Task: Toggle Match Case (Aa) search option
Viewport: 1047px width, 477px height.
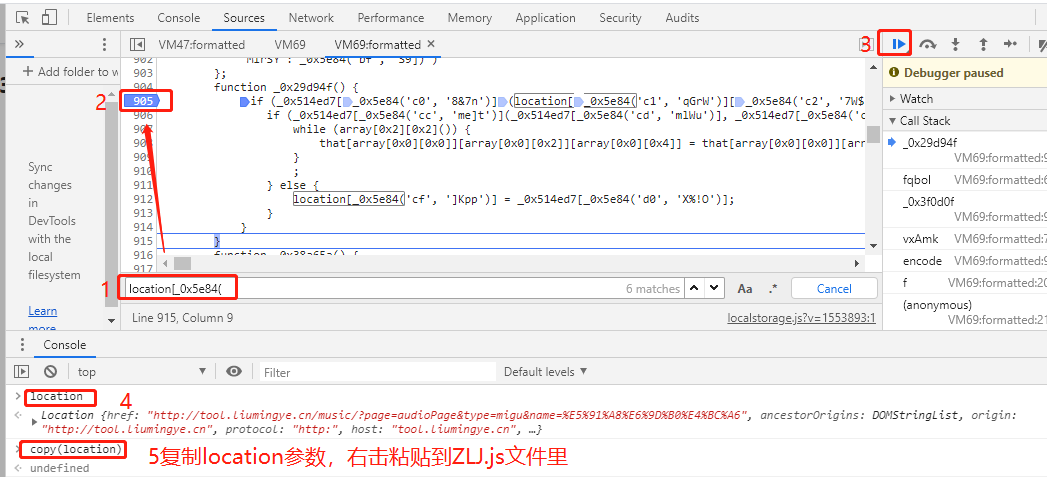Action: tap(745, 289)
